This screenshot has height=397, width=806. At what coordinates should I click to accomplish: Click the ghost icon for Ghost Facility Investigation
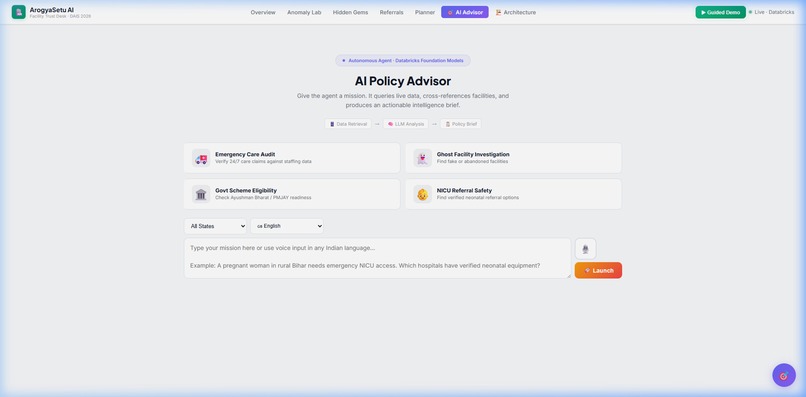coord(423,158)
